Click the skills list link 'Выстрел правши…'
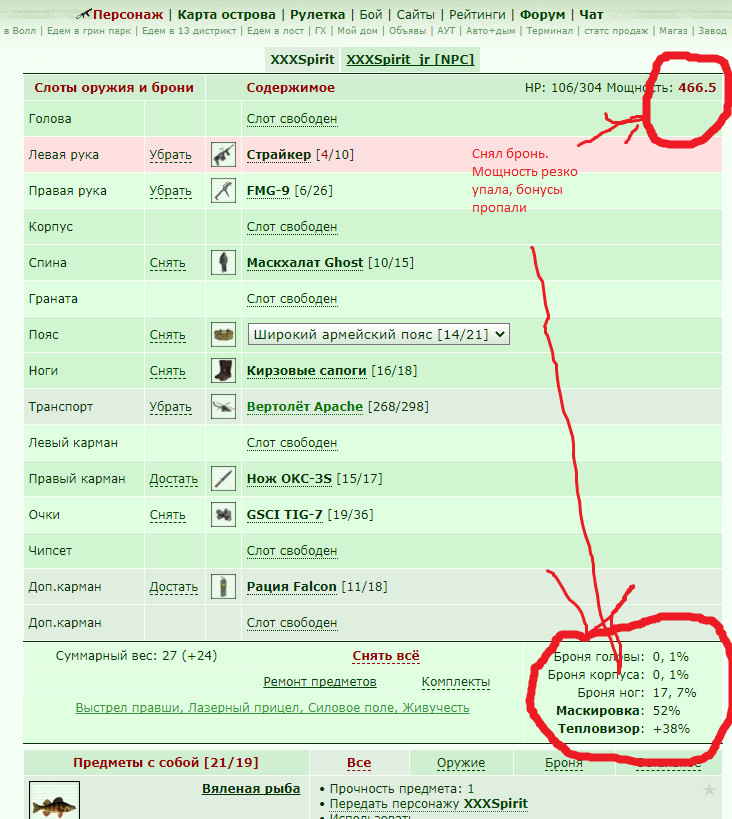This screenshot has width=732, height=819. tap(272, 708)
